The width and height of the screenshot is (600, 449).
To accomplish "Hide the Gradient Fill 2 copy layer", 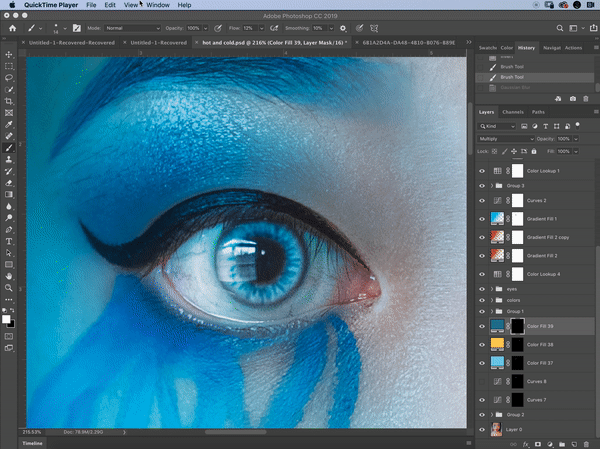I will click(482, 237).
